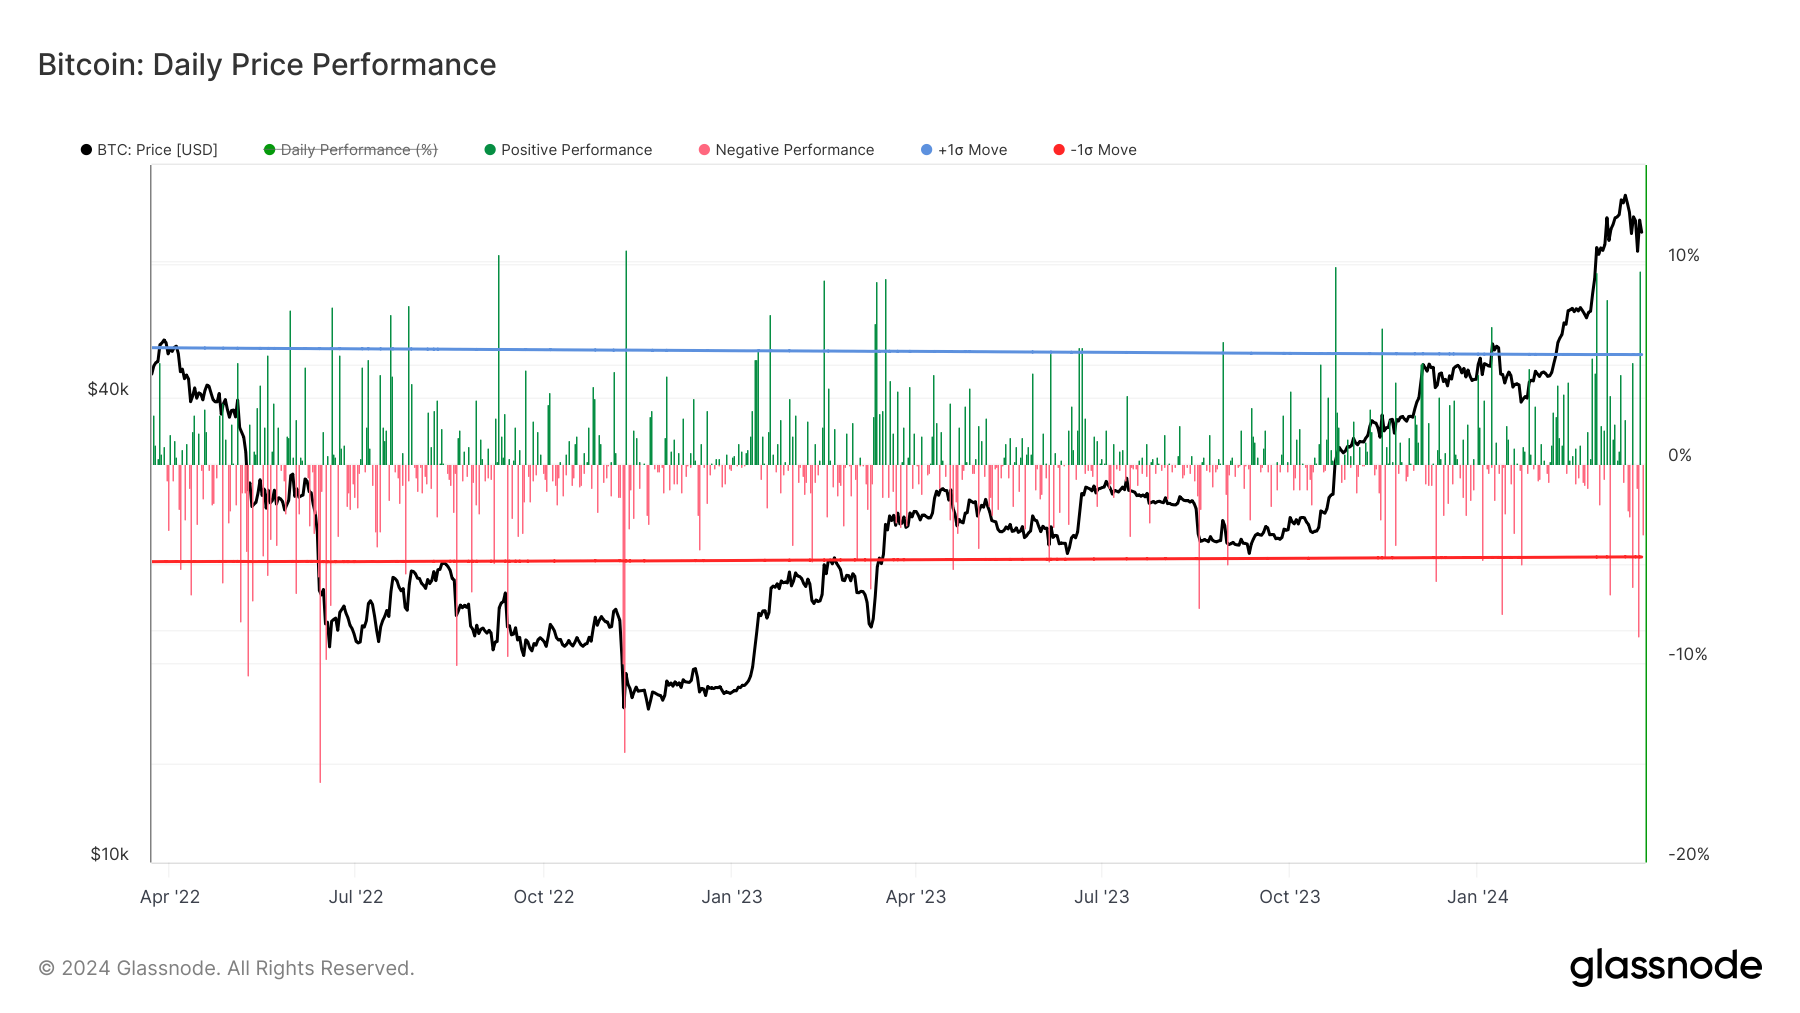Viewport: 1800px width, 1013px height.
Task: Toggle the -1σ Move legend label
Action: point(1103,150)
